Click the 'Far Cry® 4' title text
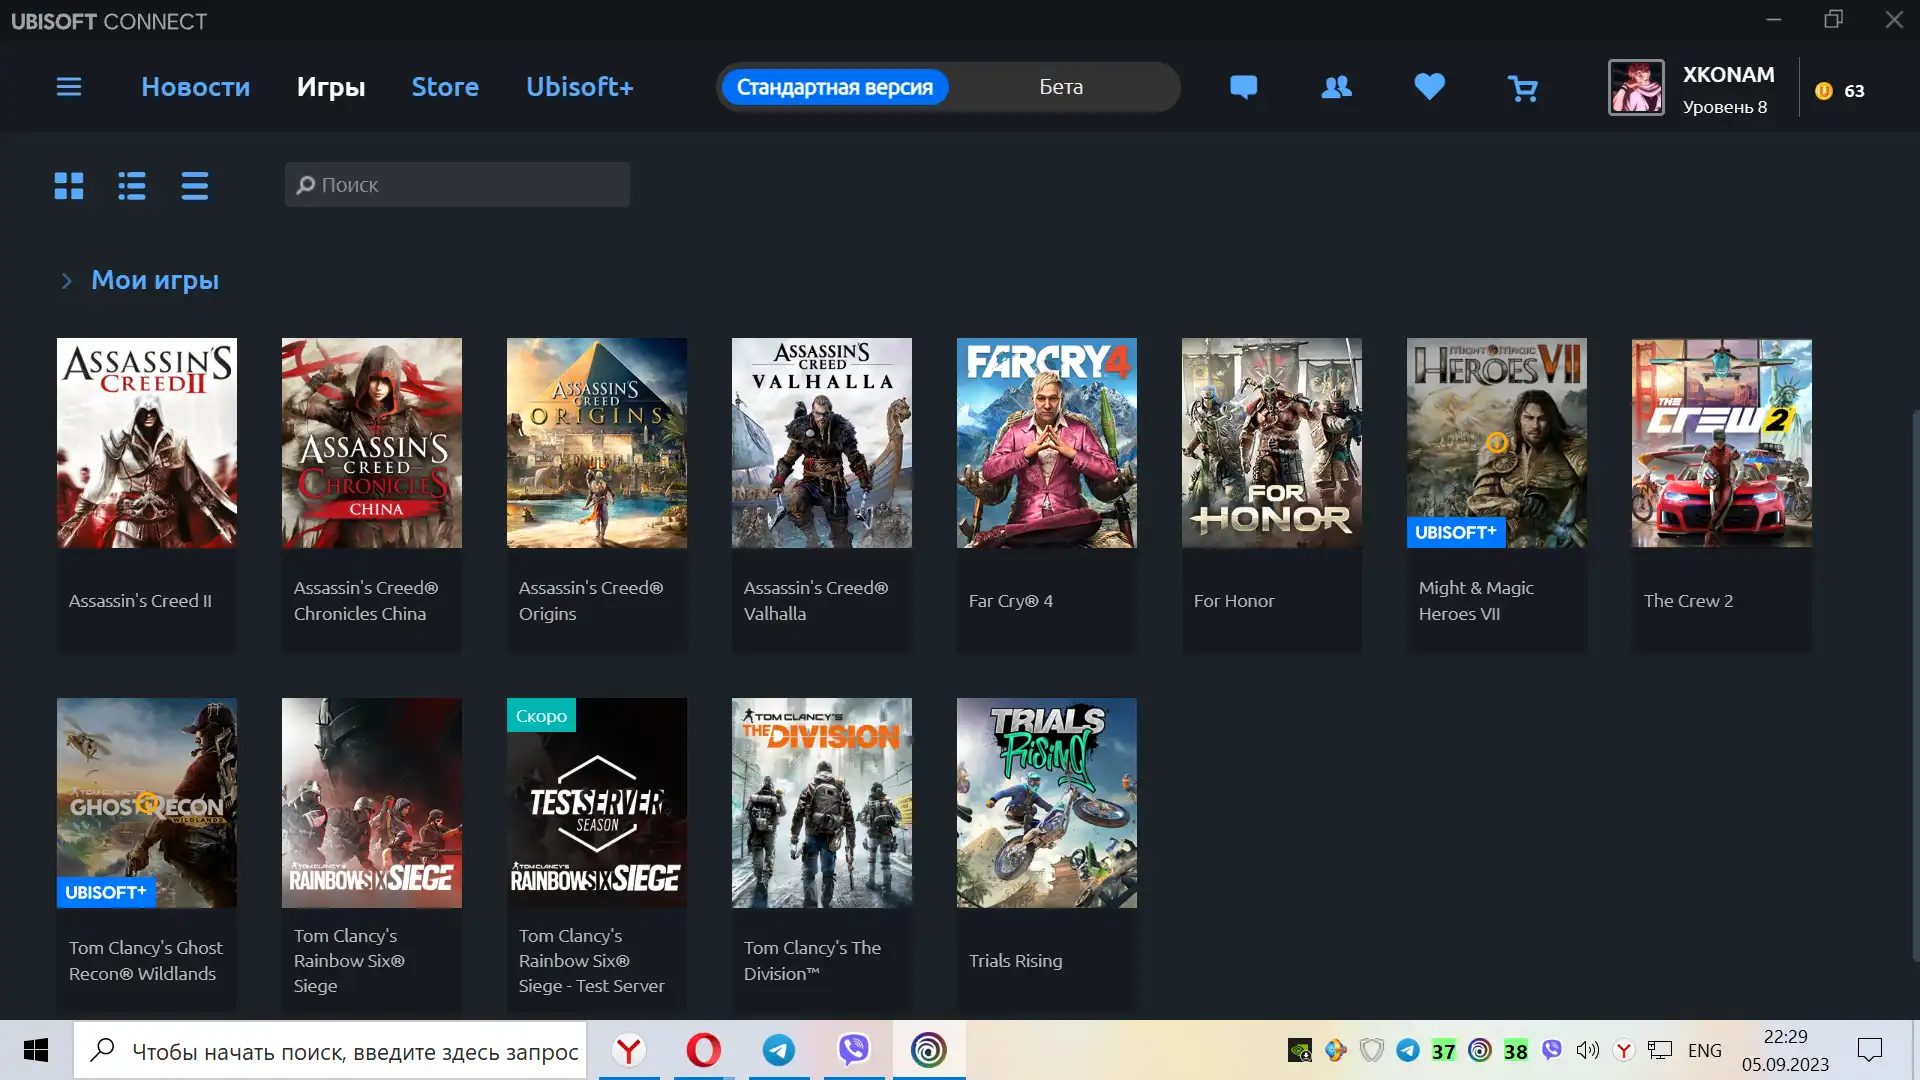 tap(1010, 601)
